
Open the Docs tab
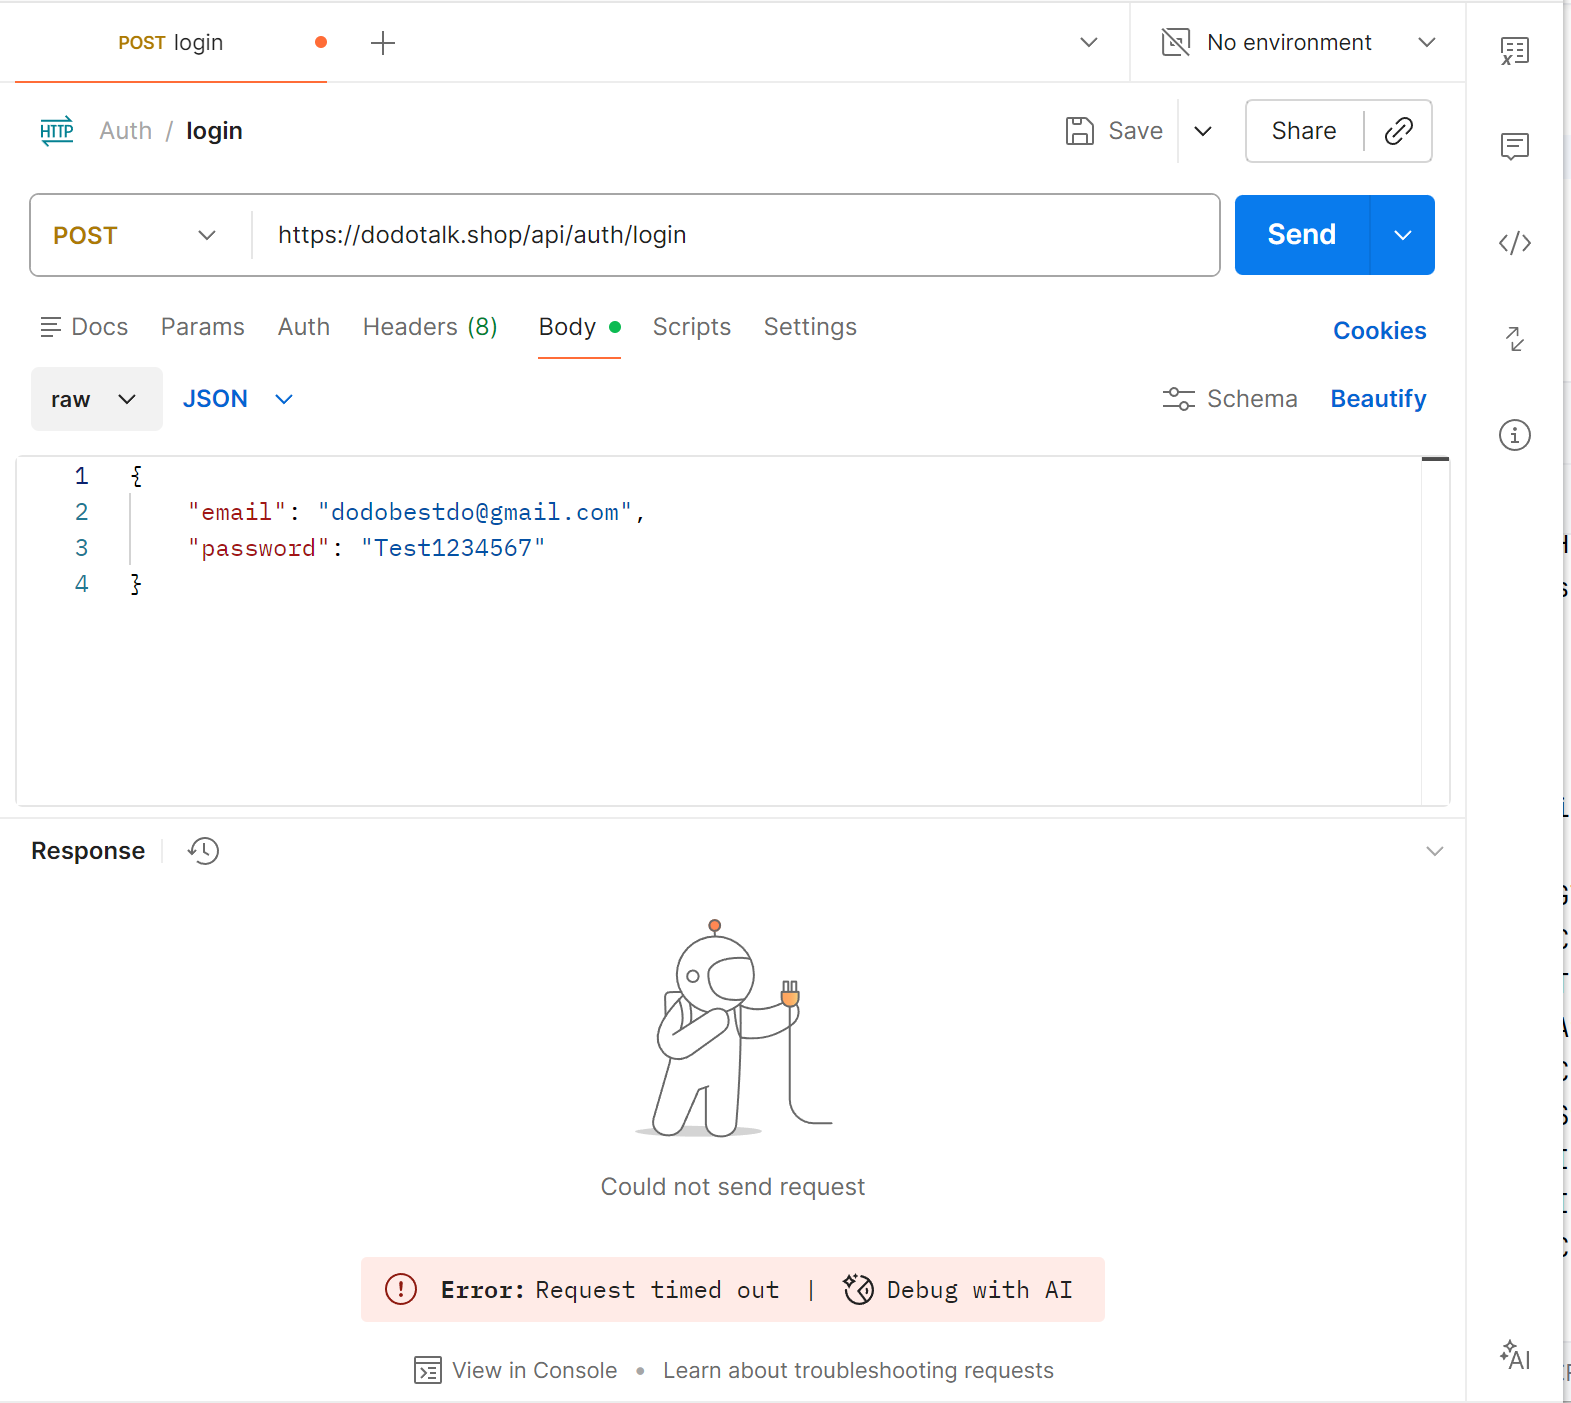[x=84, y=327]
